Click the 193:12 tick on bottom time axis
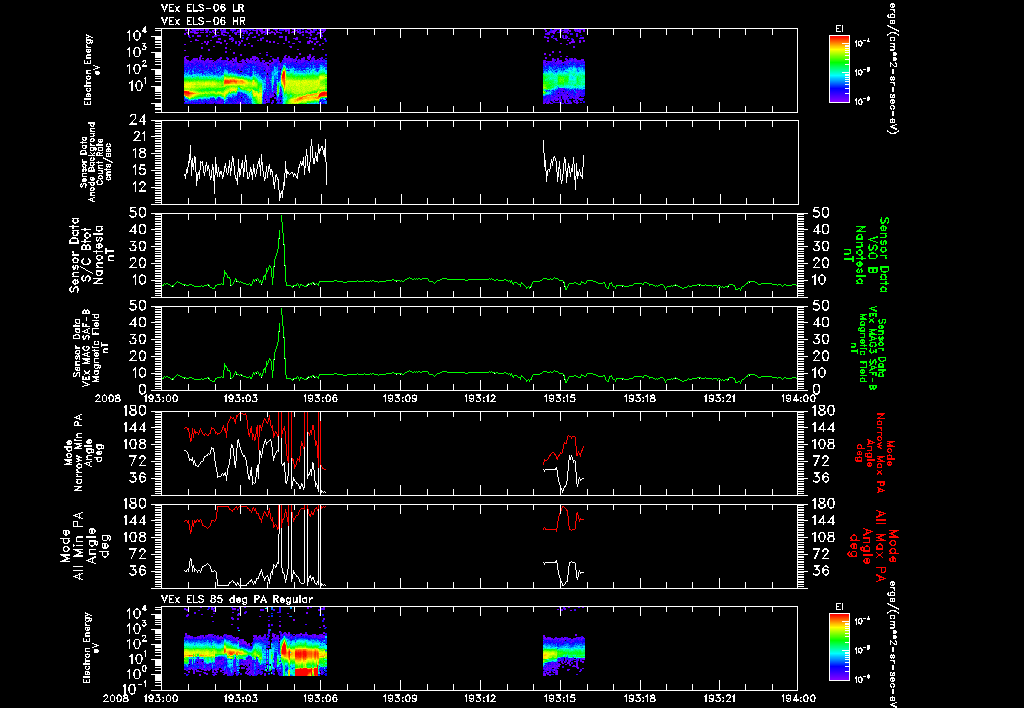Screen dimensions: 1024x708 tap(480, 698)
